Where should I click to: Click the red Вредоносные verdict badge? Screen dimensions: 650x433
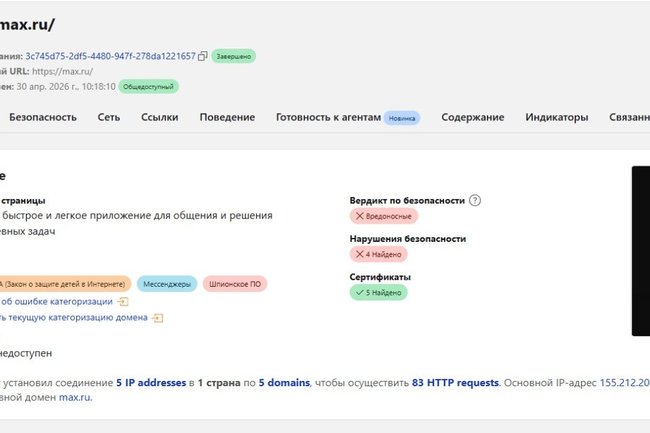(383, 216)
